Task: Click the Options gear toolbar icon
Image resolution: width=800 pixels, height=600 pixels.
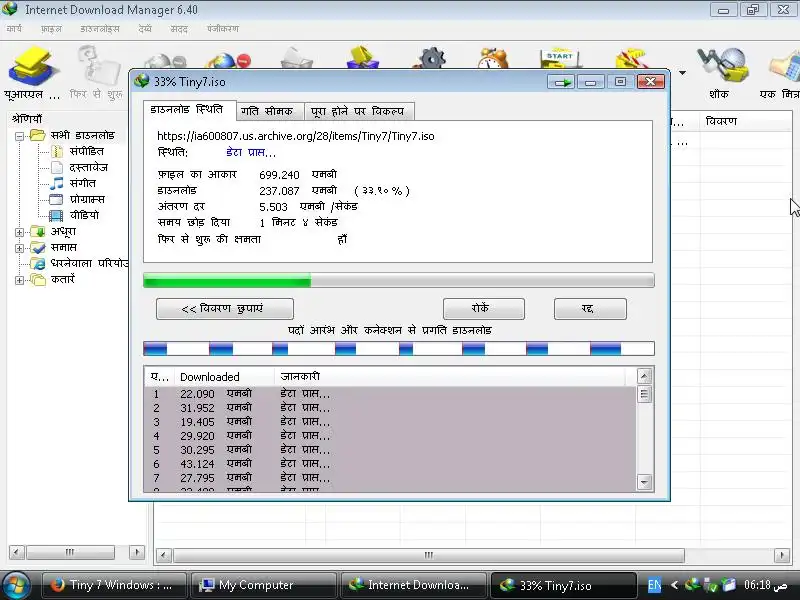Action: (x=432, y=58)
